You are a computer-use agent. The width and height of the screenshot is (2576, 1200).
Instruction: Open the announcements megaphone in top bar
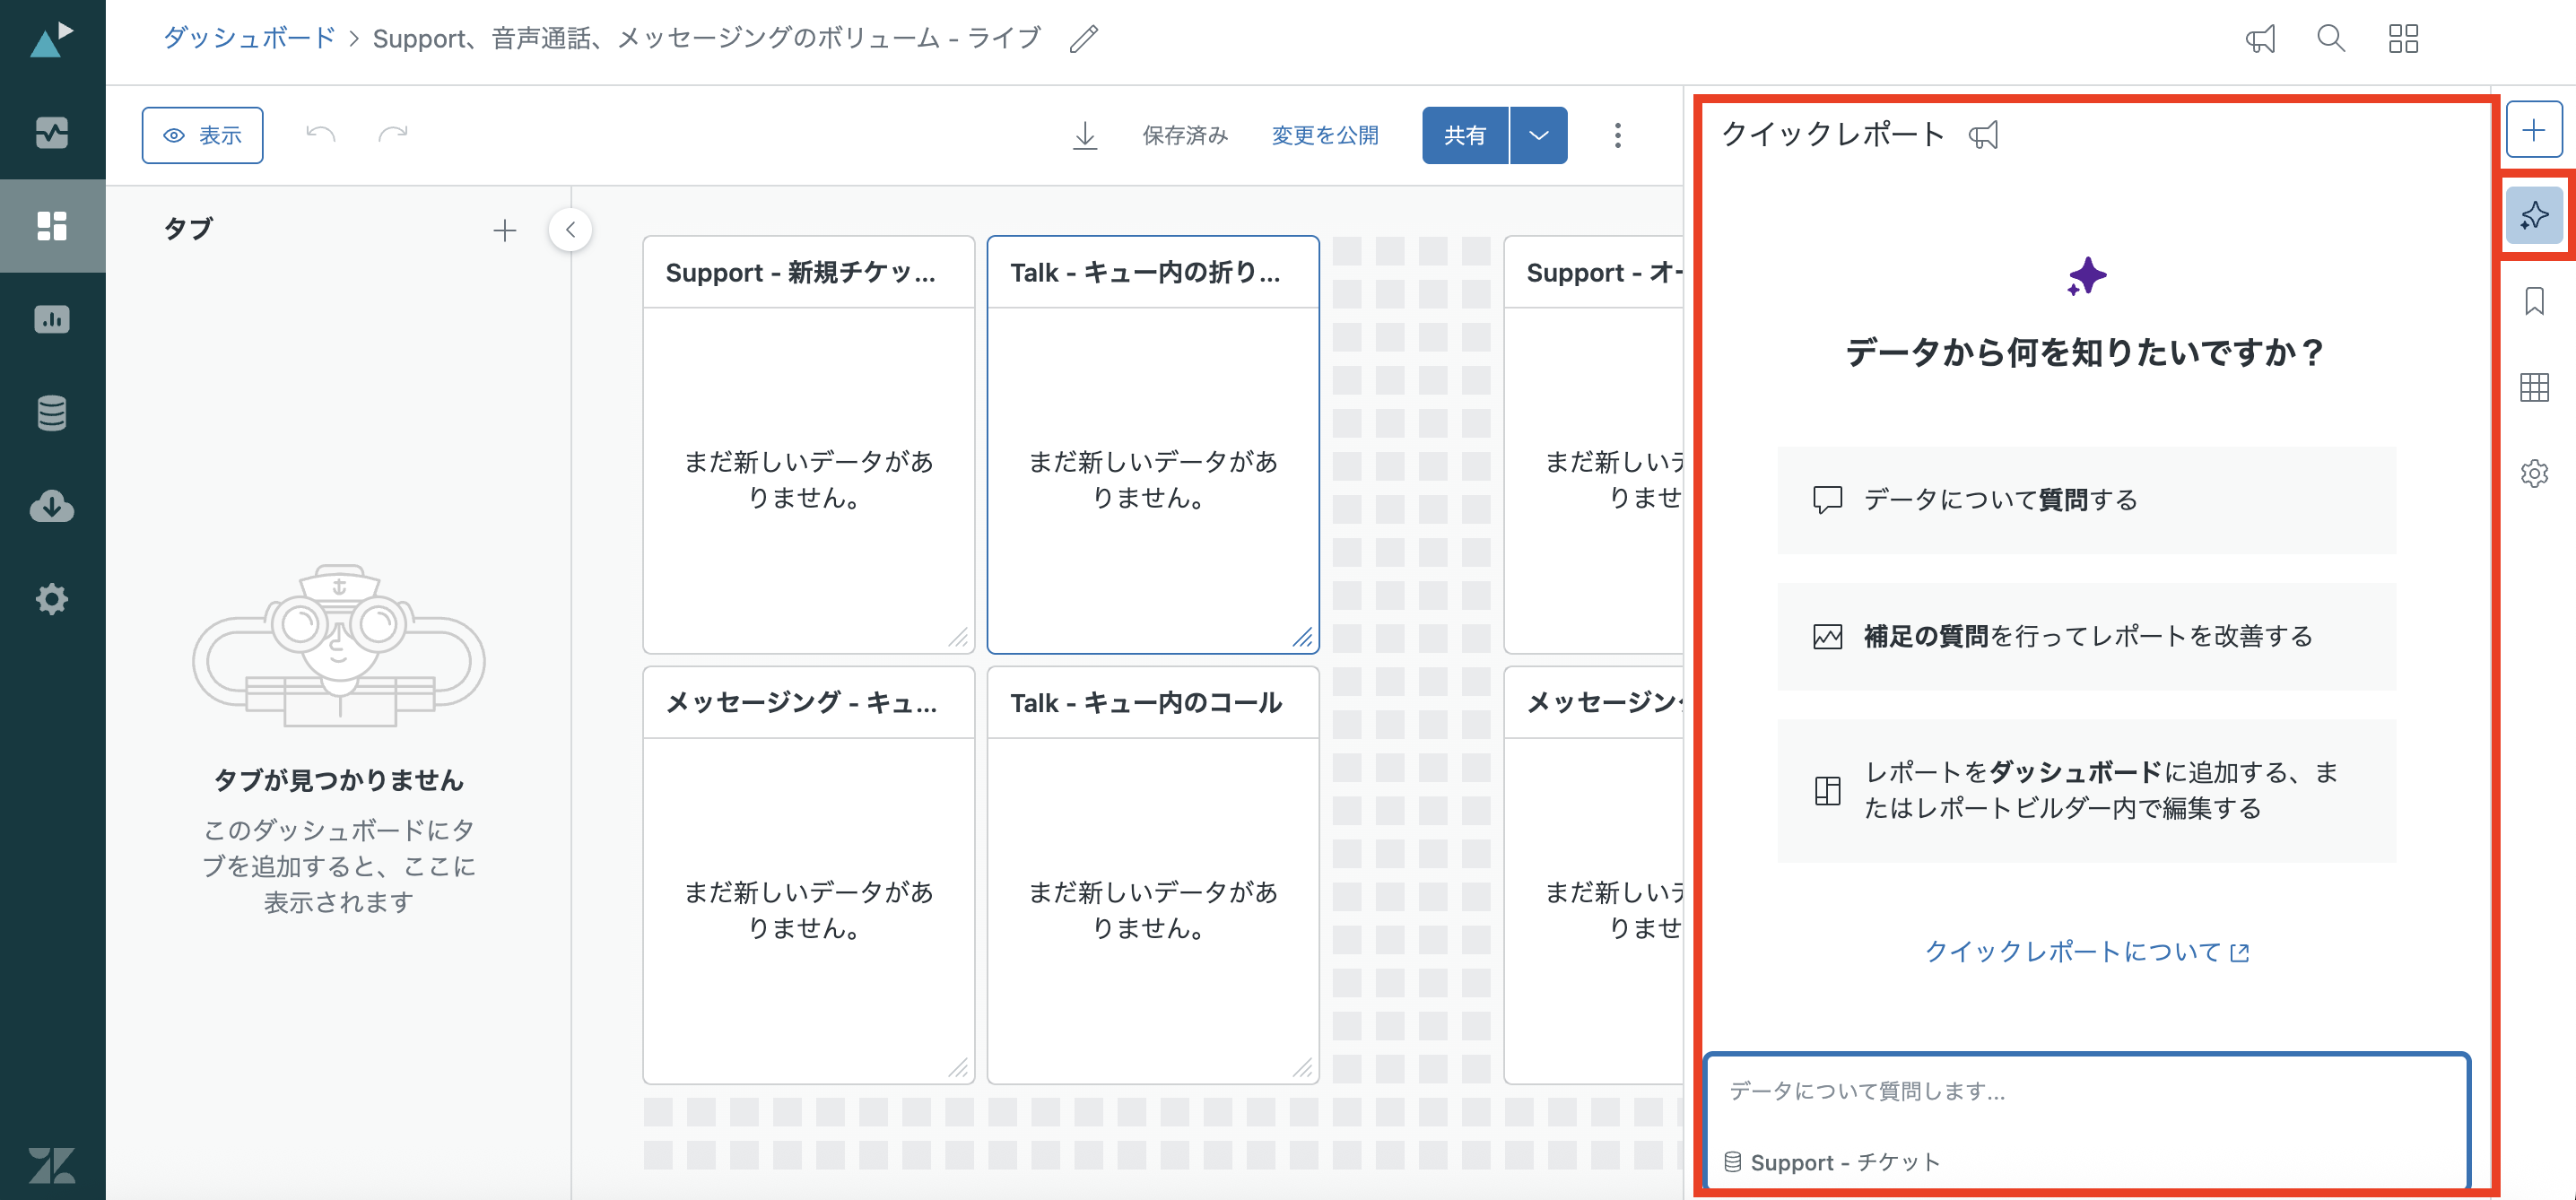[2260, 39]
